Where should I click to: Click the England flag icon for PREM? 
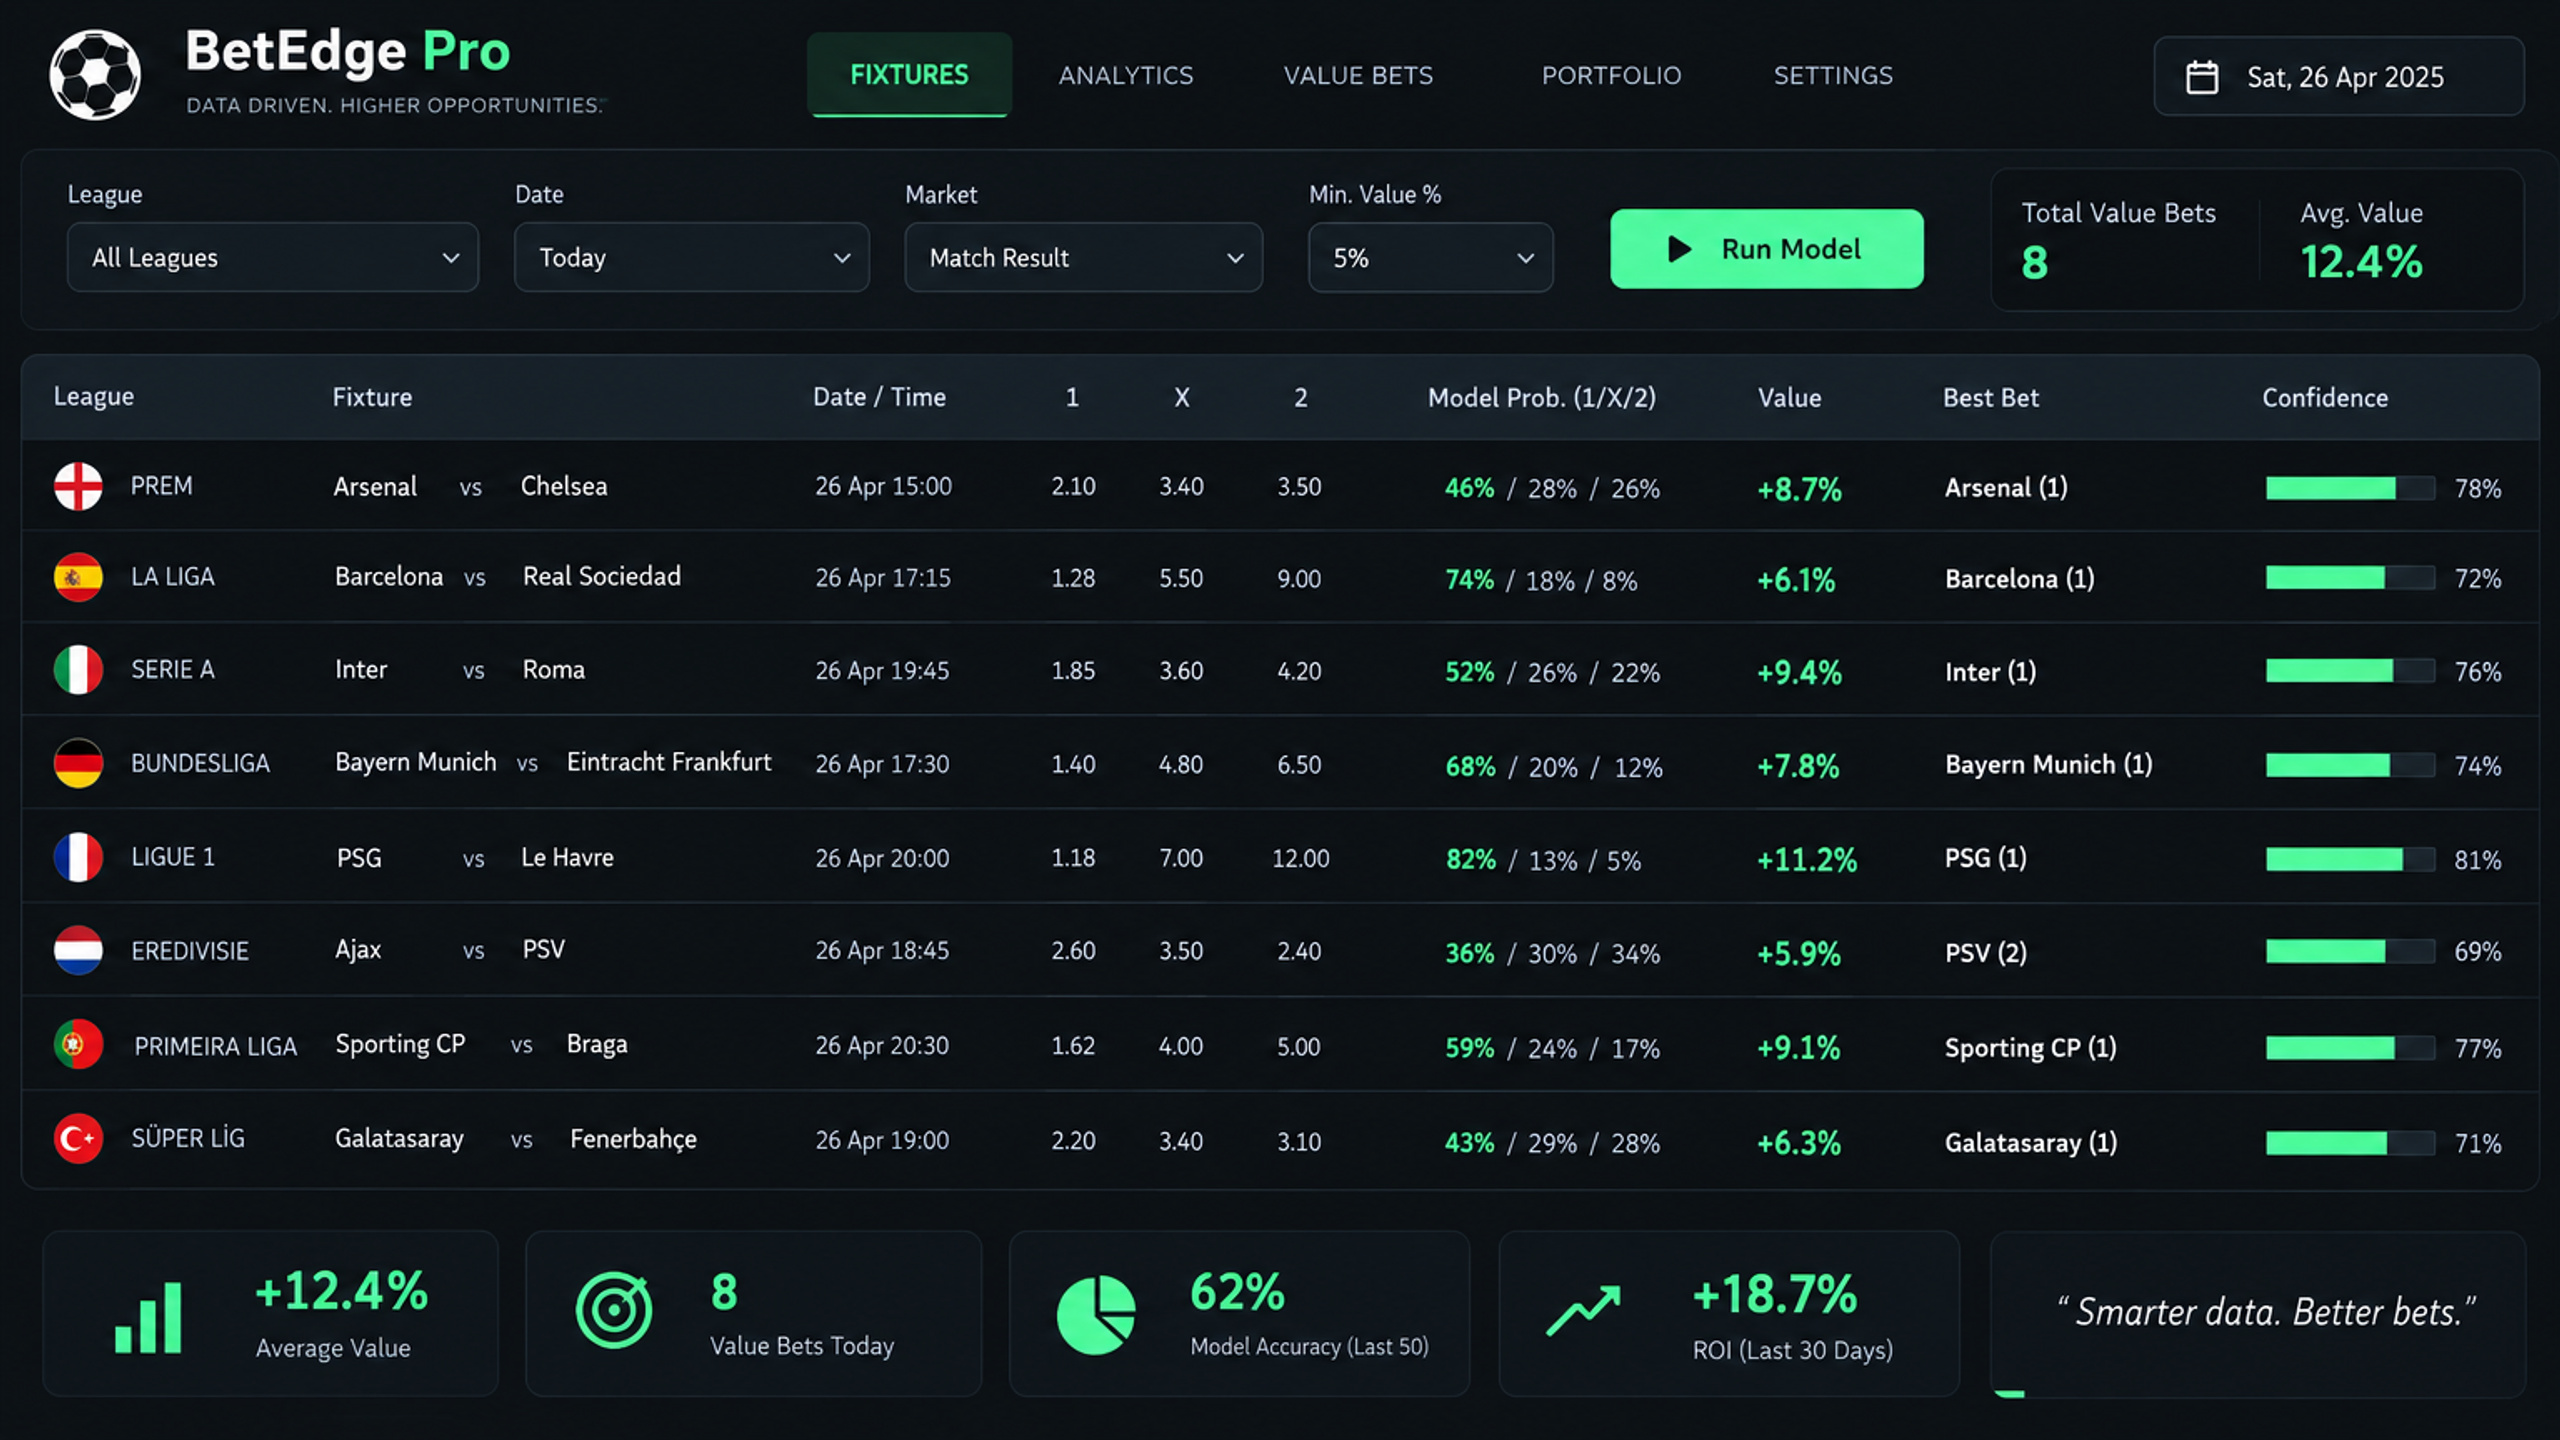click(x=78, y=486)
